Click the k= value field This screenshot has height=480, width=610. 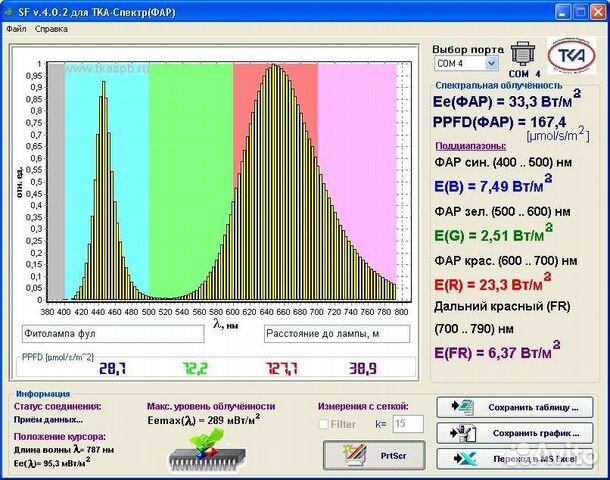[404, 424]
